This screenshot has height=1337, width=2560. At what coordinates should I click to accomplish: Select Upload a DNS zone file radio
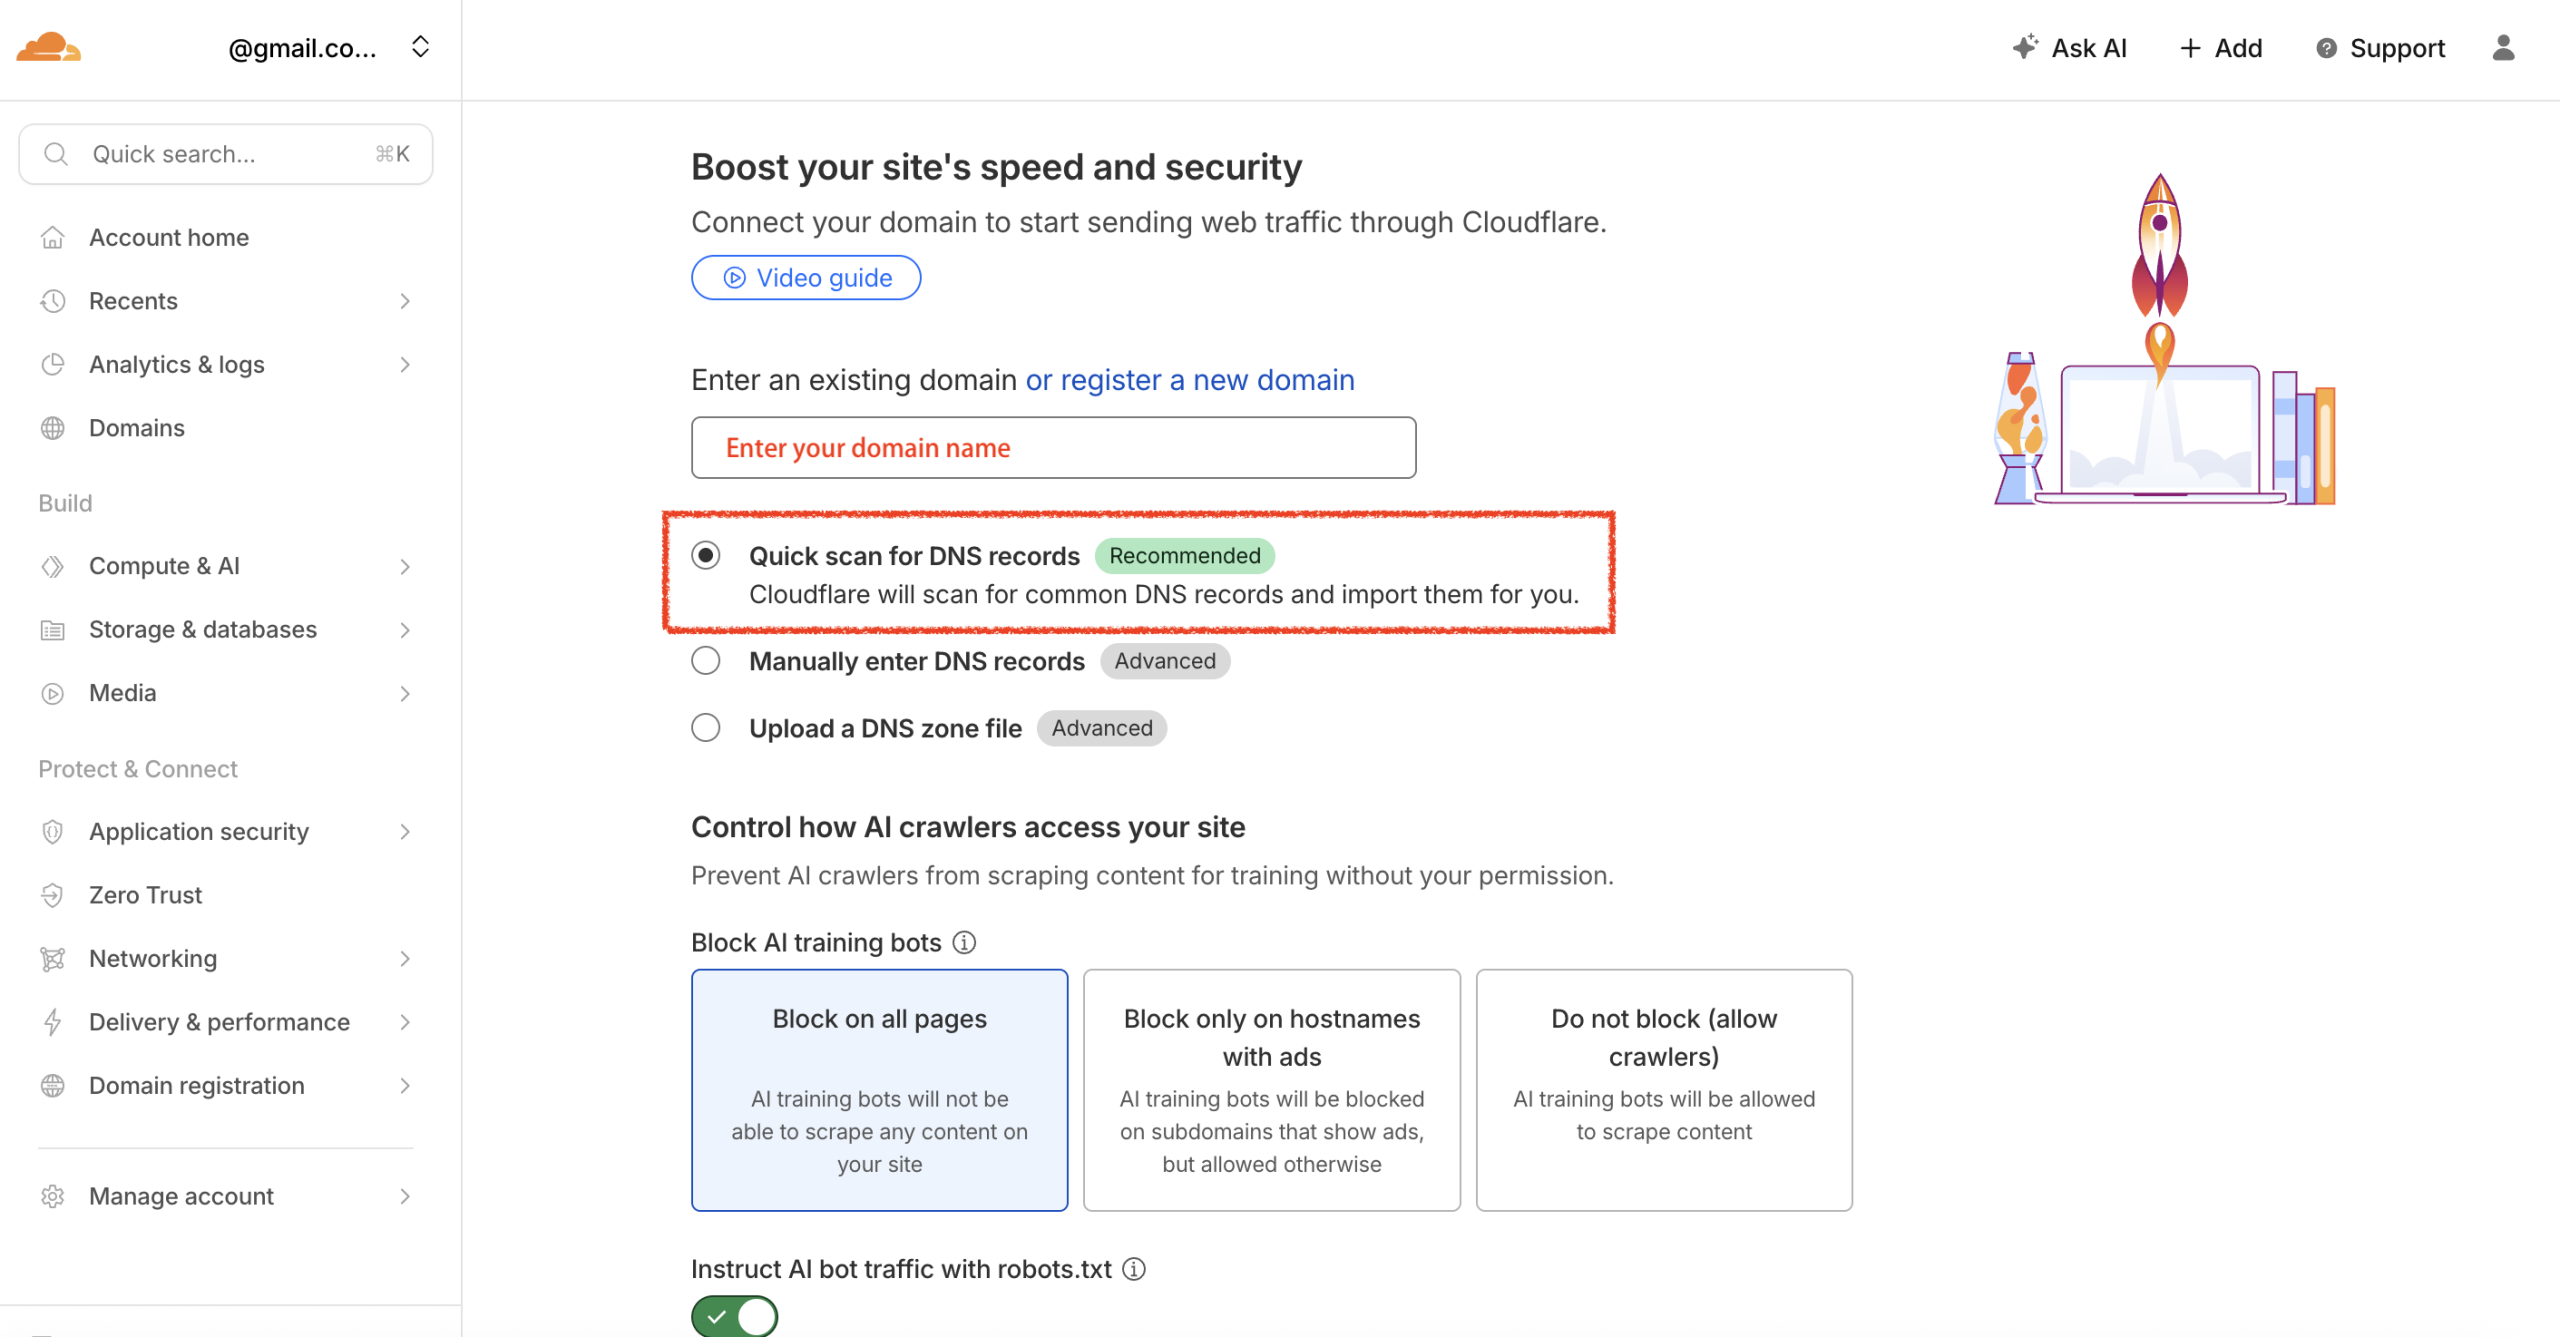(x=706, y=728)
